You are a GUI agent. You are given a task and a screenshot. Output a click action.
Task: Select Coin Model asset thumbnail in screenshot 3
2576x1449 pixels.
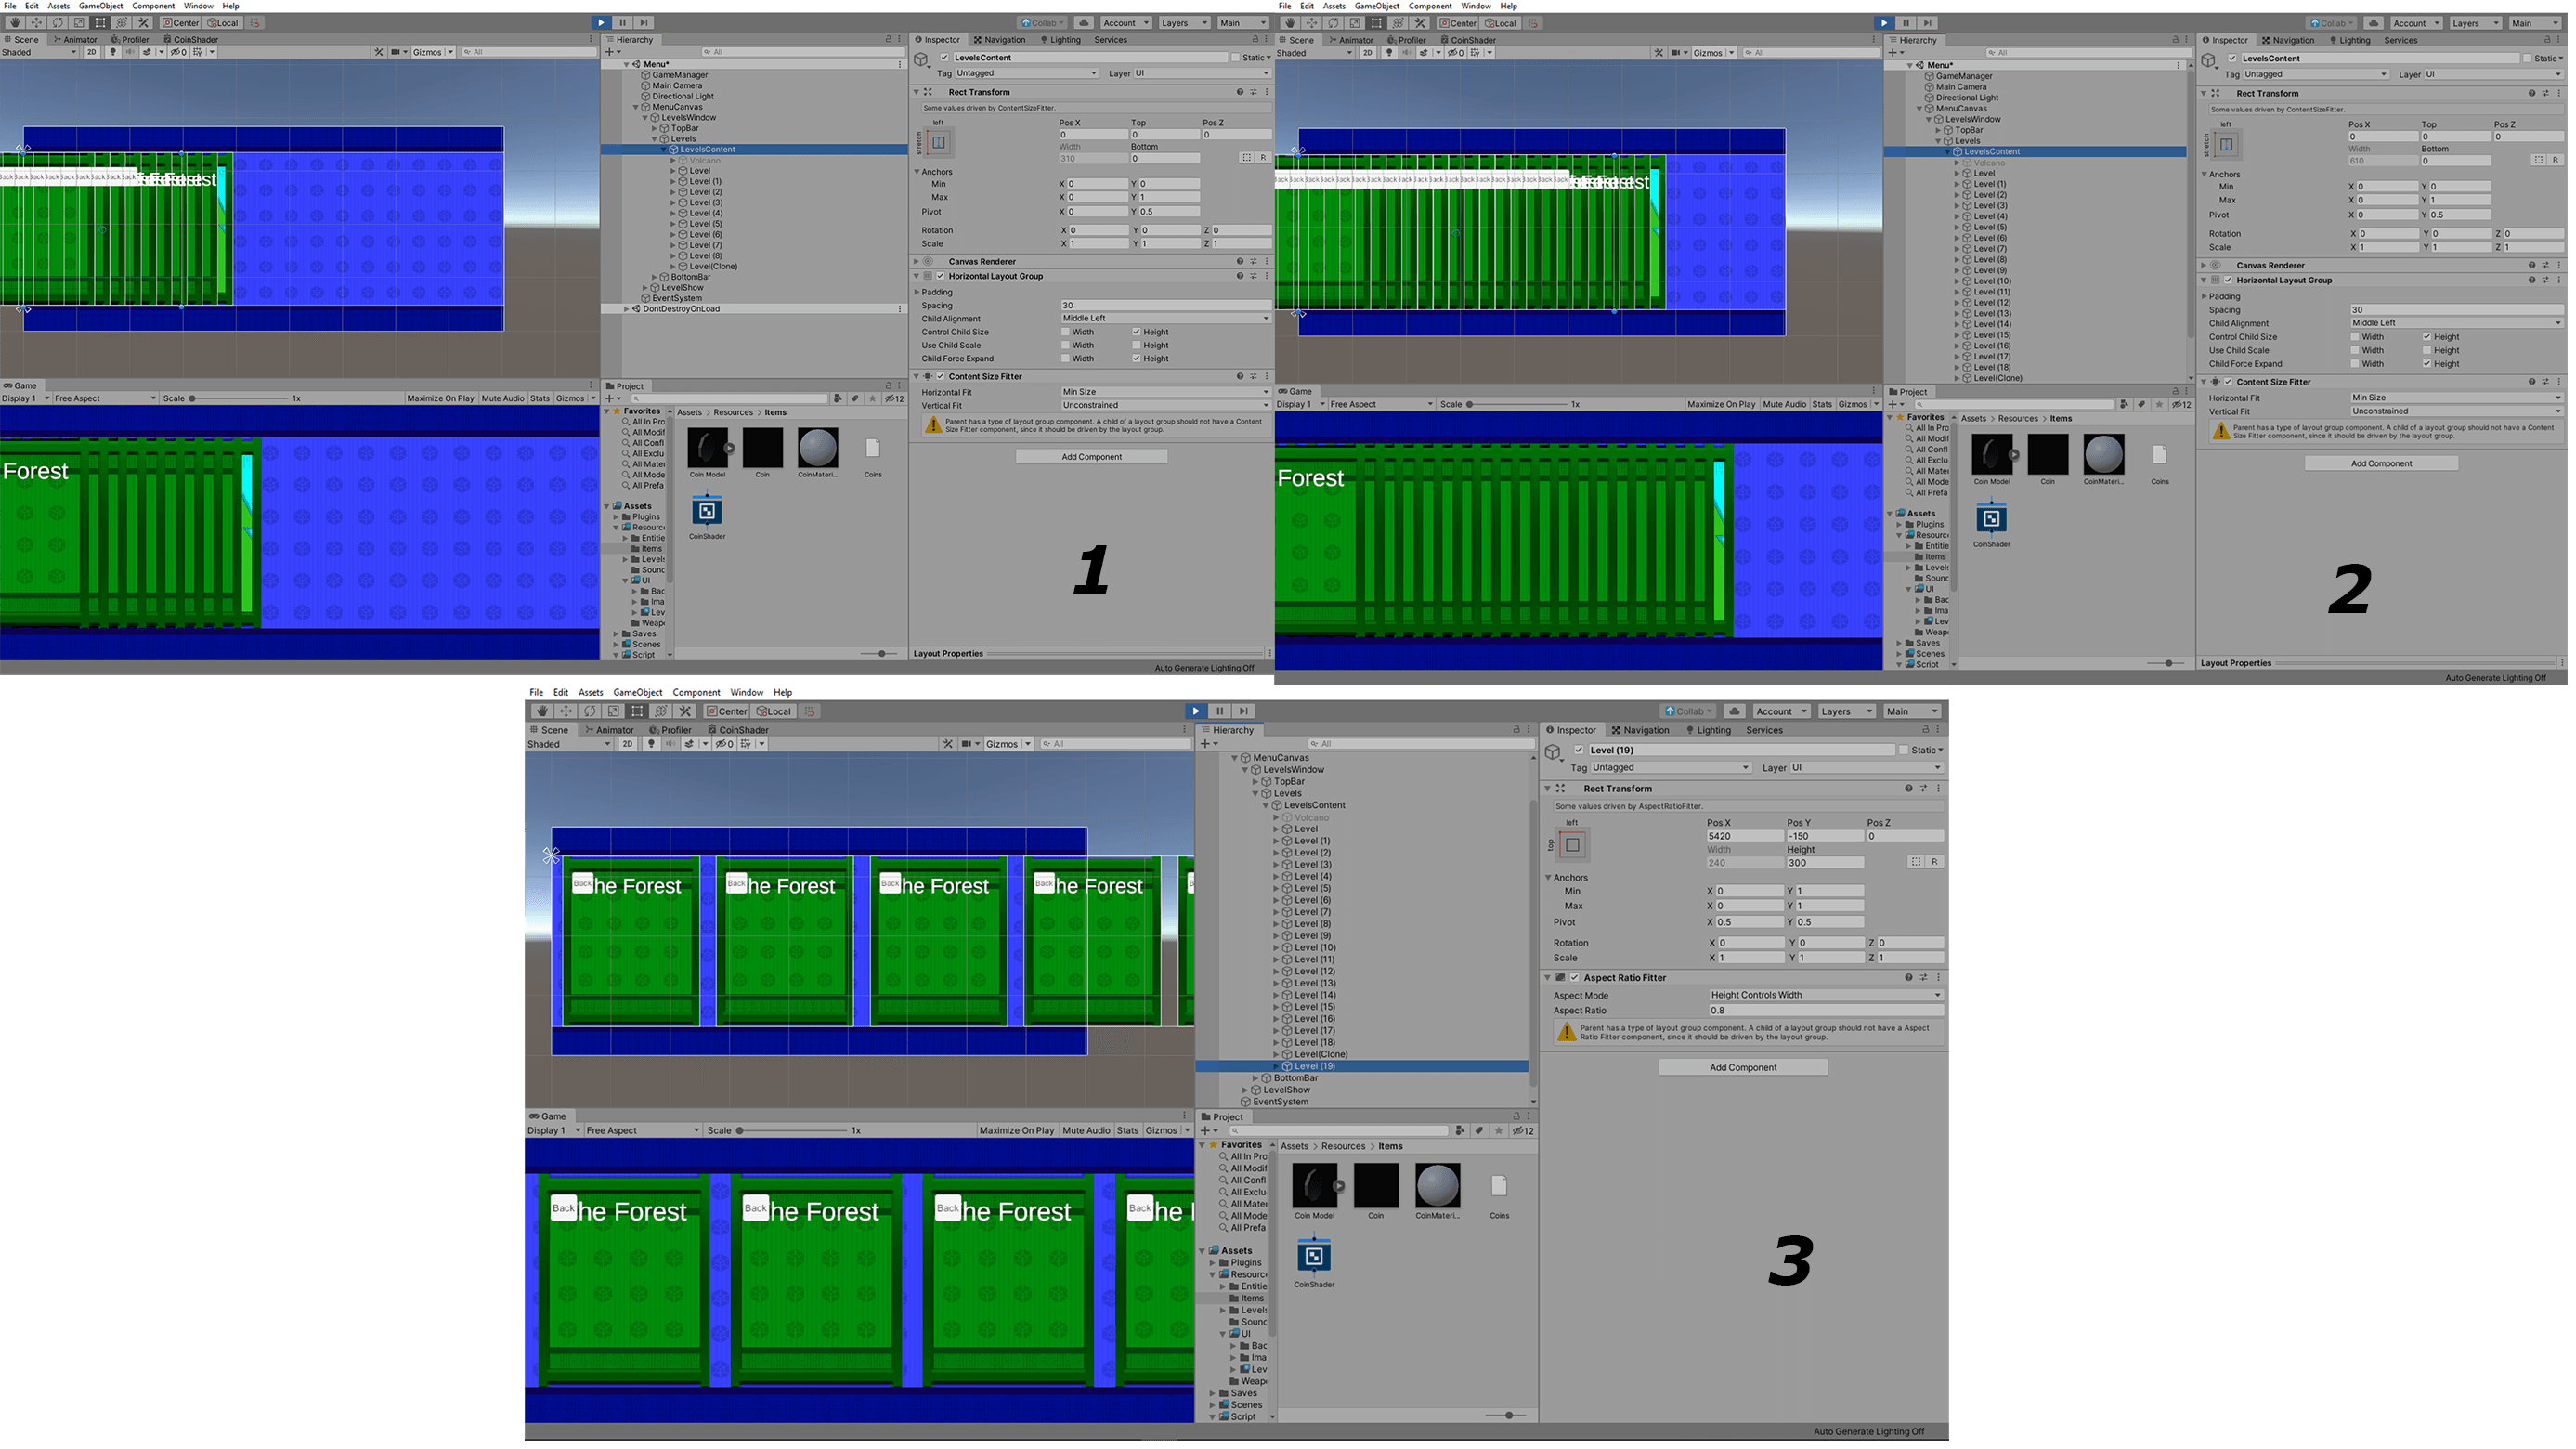1314,1186
